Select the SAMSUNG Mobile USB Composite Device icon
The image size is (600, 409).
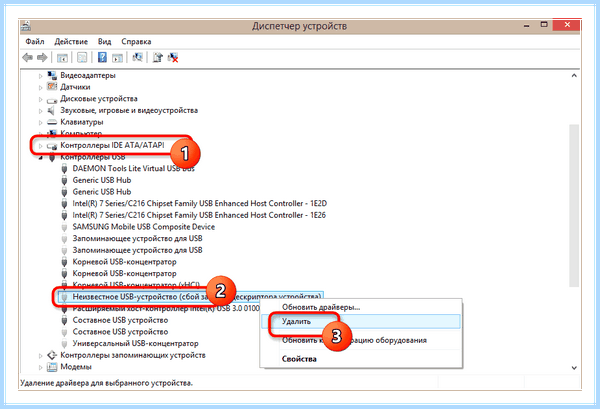point(64,227)
